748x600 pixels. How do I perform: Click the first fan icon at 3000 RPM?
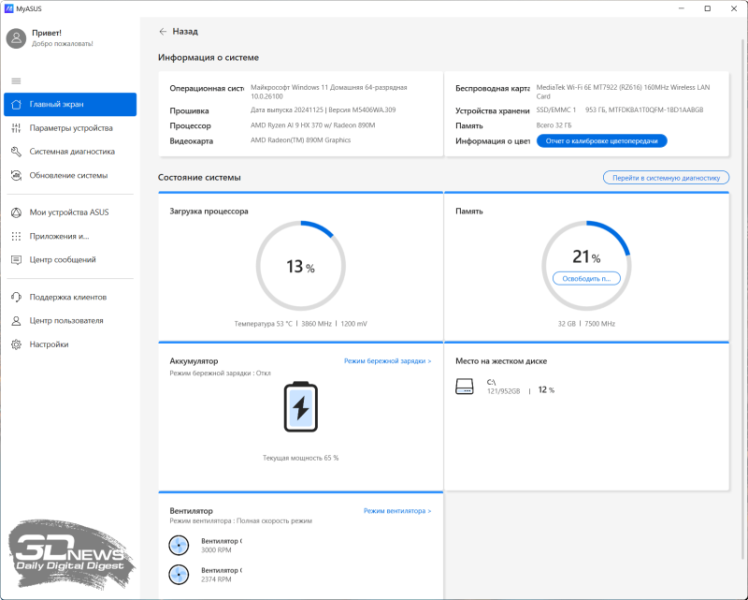coord(179,545)
